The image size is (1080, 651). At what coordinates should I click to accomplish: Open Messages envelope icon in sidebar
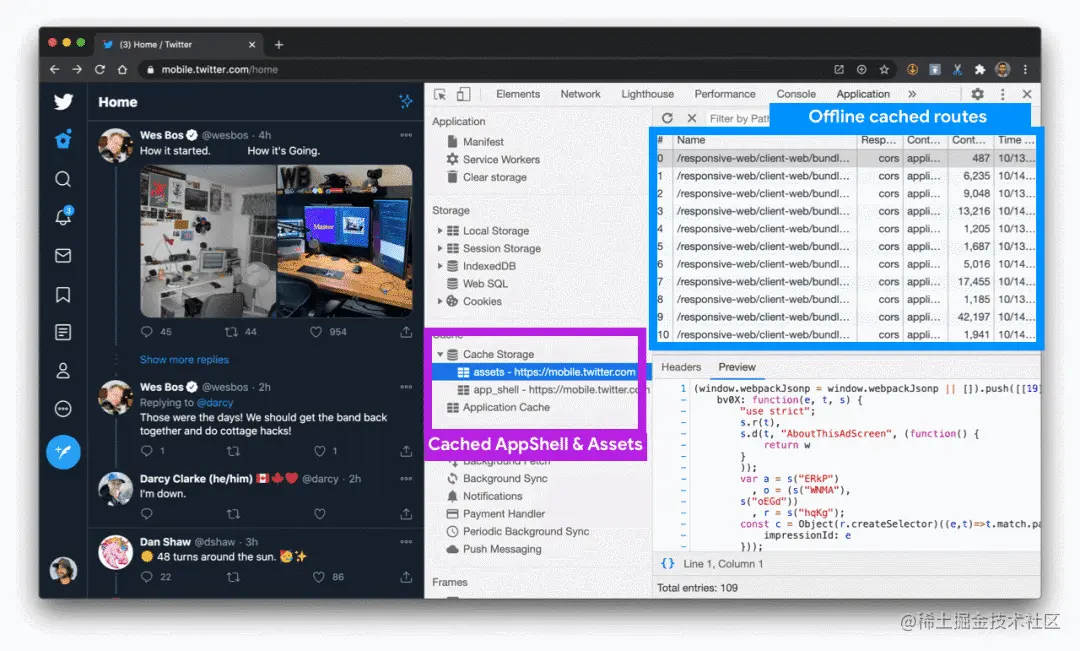[x=63, y=256]
